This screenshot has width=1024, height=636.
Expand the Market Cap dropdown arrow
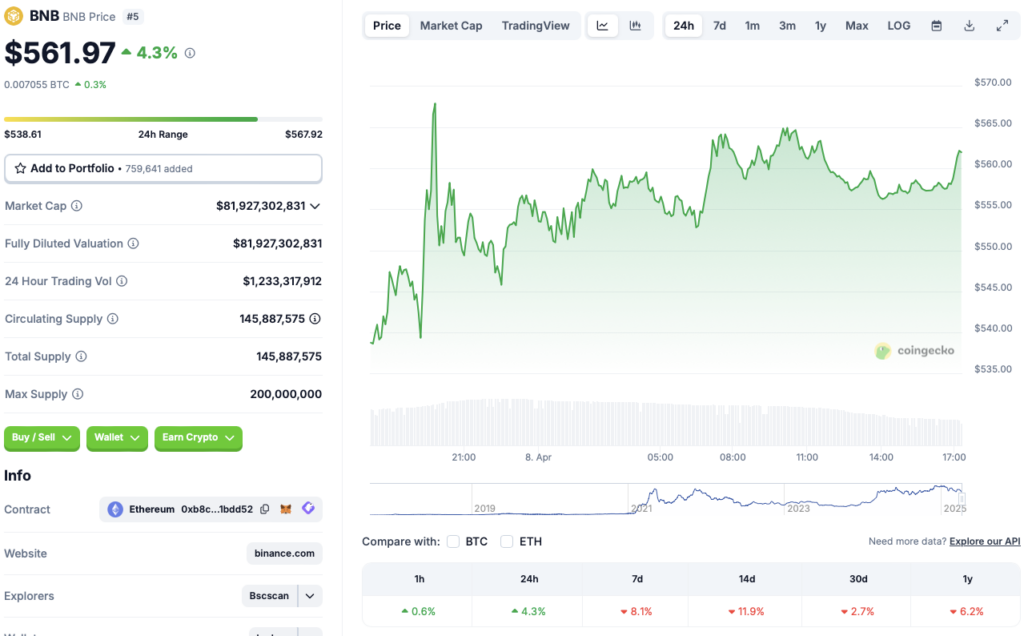[x=315, y=206]
